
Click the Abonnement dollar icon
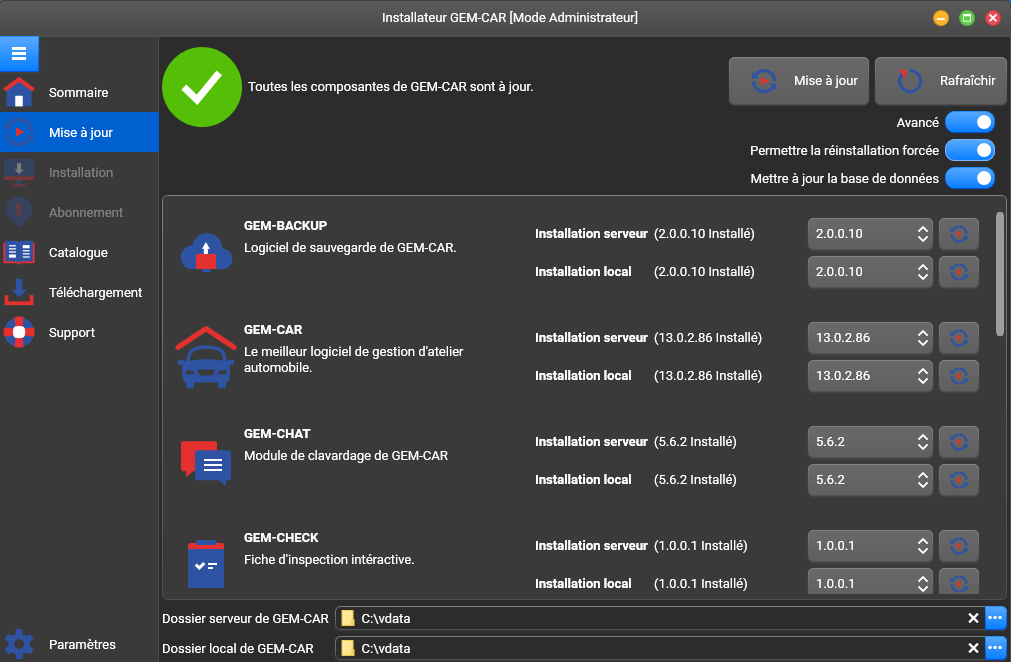19,212
